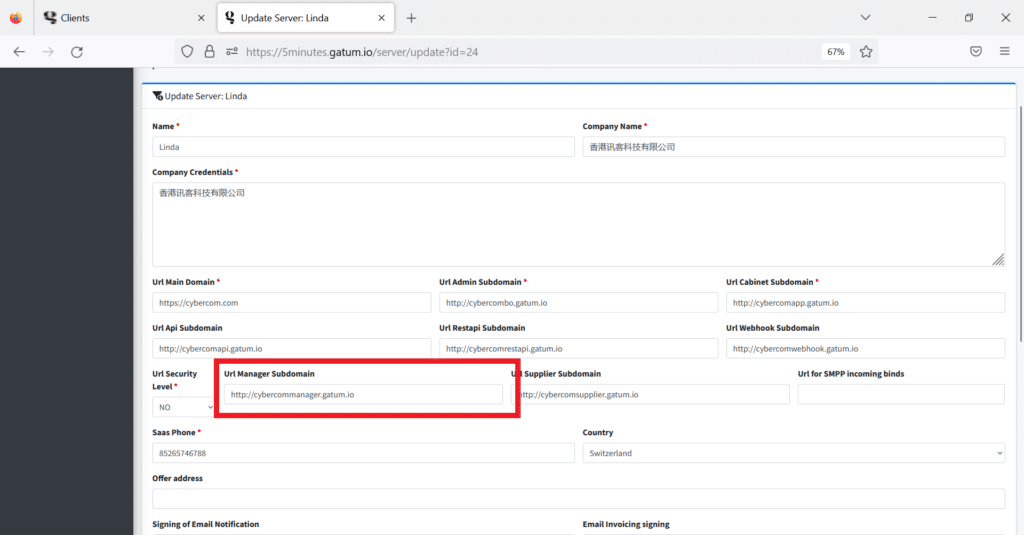
Task: Grab the Company Credentials textarea resize handle
Action: (x=999, y=260)
